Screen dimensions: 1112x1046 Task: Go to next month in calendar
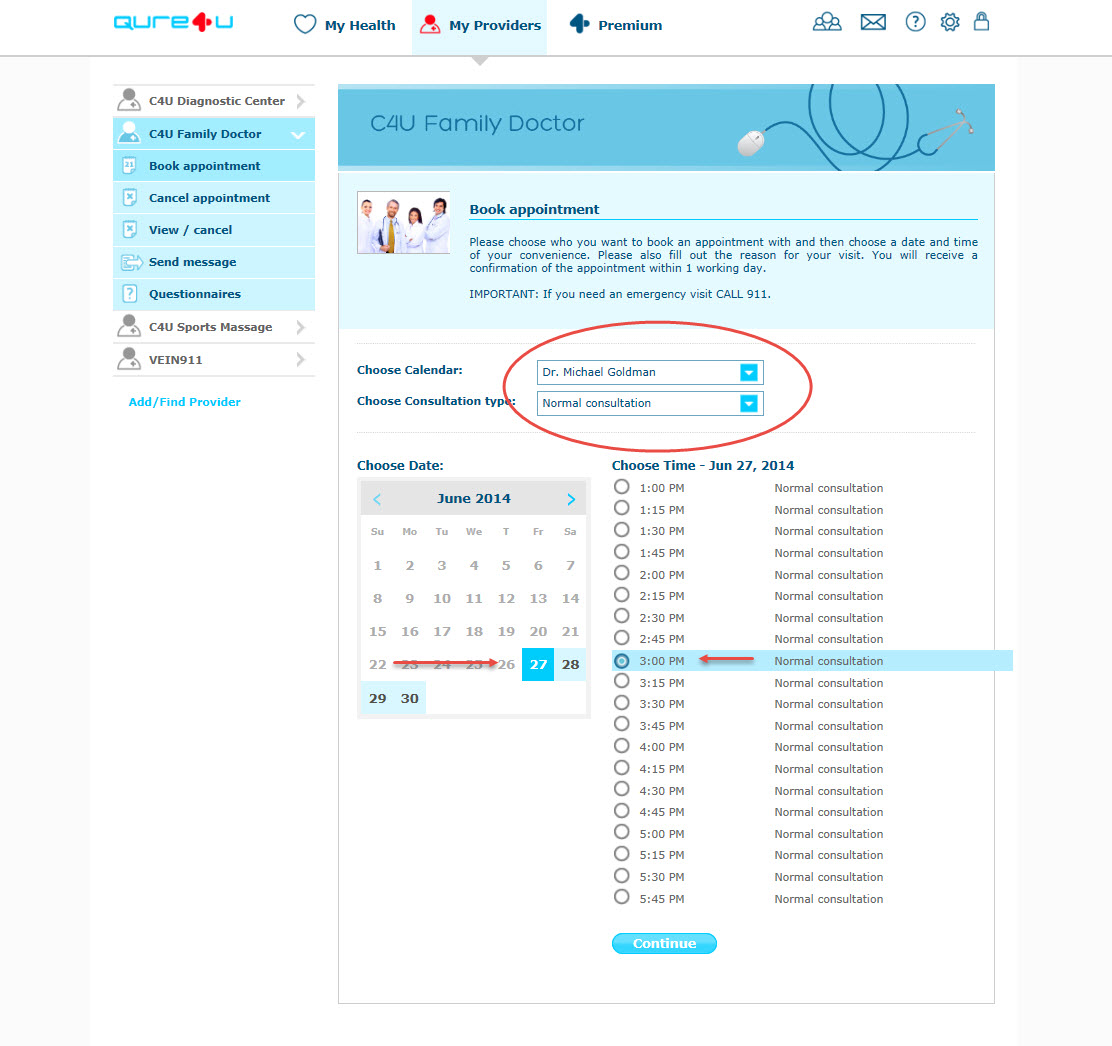[x=571, y=499]
